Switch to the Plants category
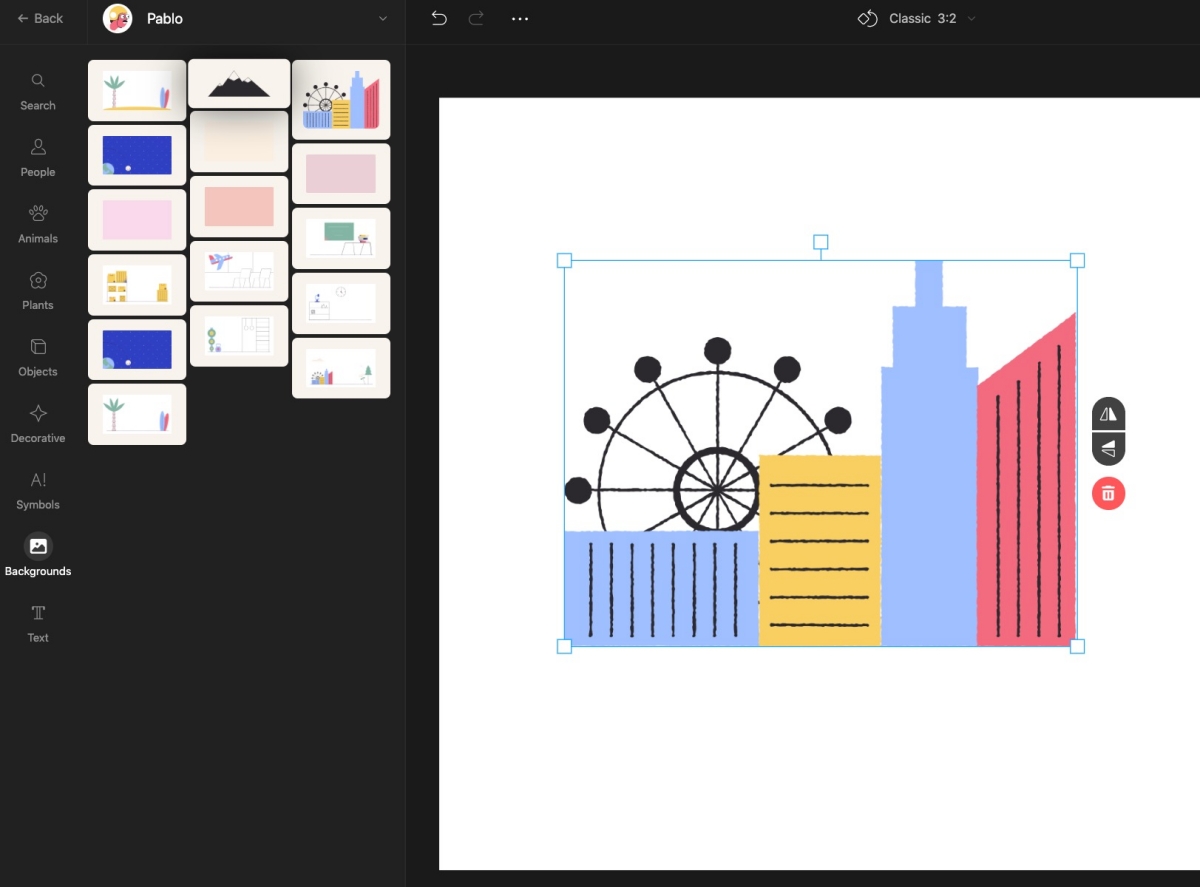The width and height of the screenshot is (1200, 887). coord(38,290)
